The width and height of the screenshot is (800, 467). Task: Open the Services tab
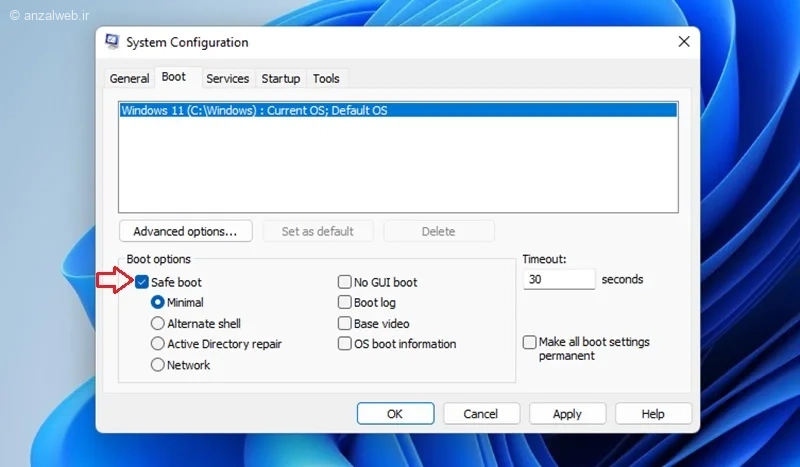228,79
